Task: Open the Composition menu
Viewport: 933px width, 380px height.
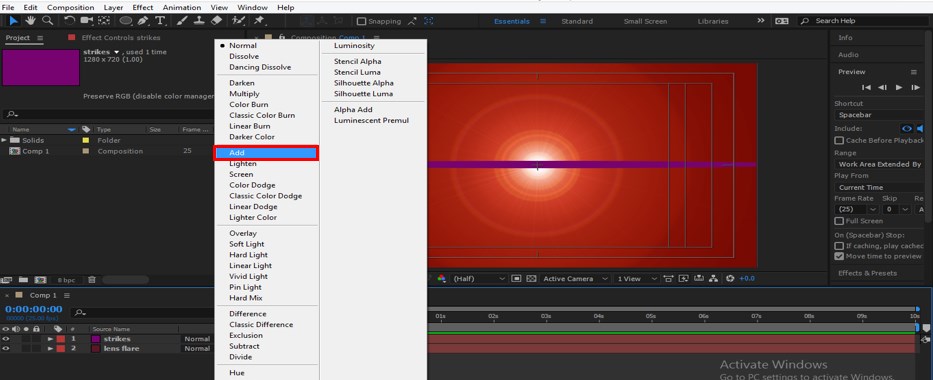Action: click(x=70, y=8)
